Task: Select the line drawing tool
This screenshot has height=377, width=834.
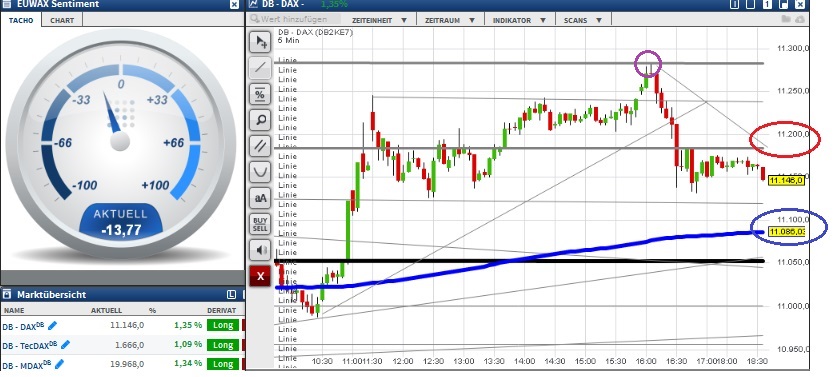Action: pos(260,68)
